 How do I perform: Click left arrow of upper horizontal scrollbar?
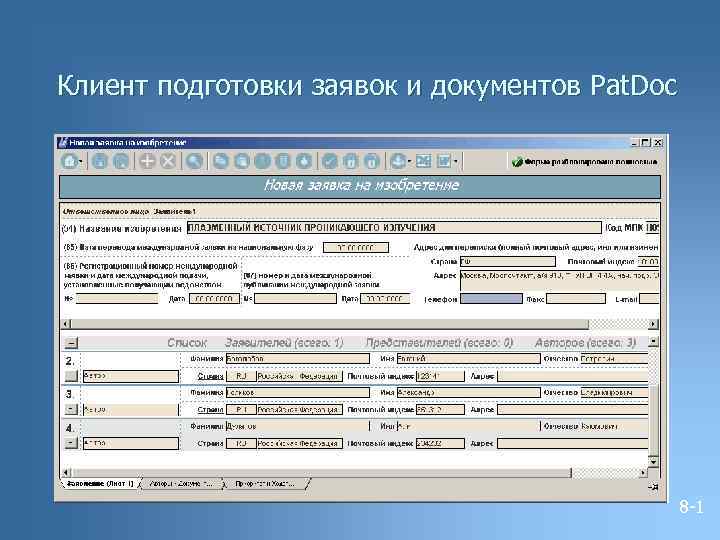click(66, 324)
